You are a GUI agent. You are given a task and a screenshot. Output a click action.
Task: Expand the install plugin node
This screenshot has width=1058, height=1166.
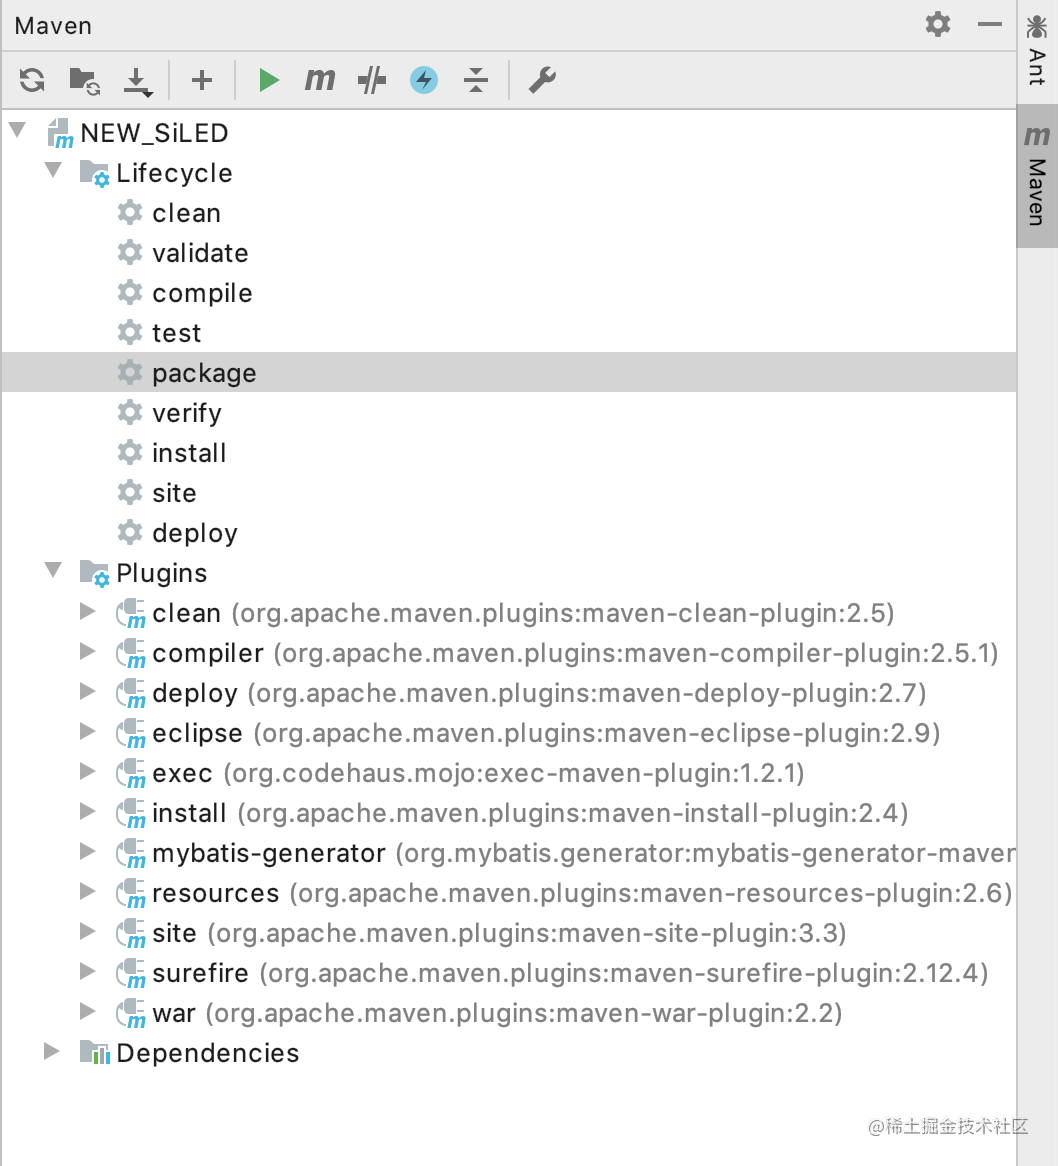click(x=88, y=811)
